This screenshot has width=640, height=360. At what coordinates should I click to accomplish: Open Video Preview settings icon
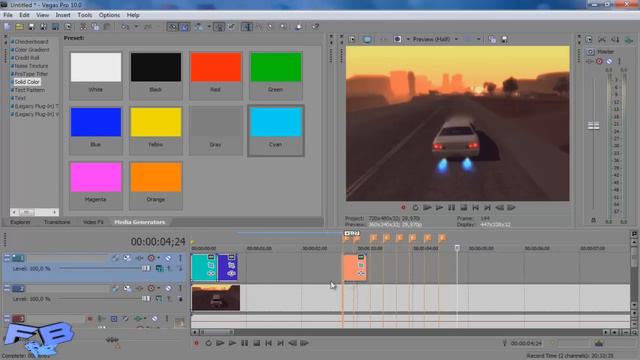tap(352, 39)
